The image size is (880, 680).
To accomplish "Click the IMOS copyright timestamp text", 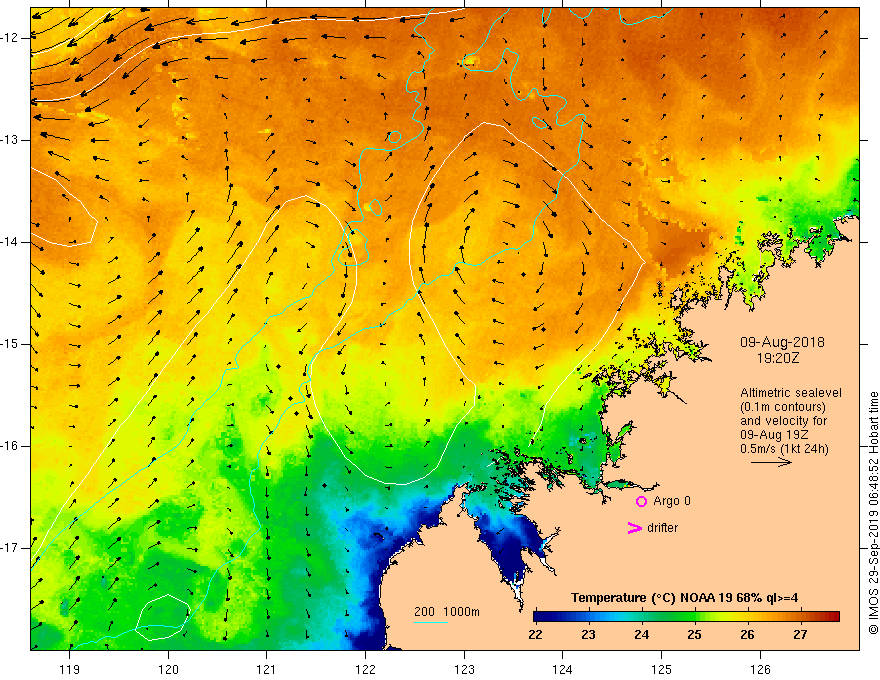I will point(873,513).
